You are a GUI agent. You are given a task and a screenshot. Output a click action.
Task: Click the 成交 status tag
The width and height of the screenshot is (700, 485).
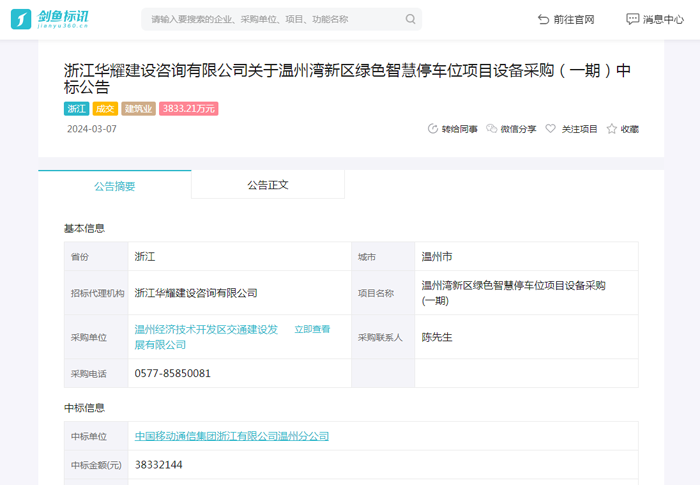105,109
